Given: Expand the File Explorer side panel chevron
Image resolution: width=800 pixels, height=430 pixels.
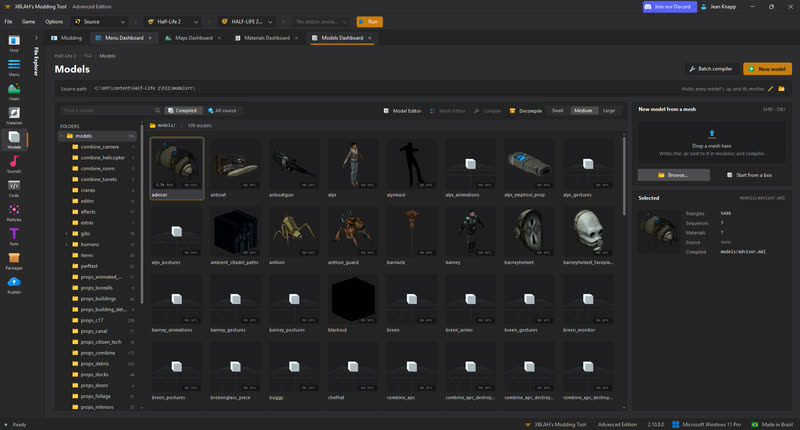Looking at the screenshot, I should (36, 38).
